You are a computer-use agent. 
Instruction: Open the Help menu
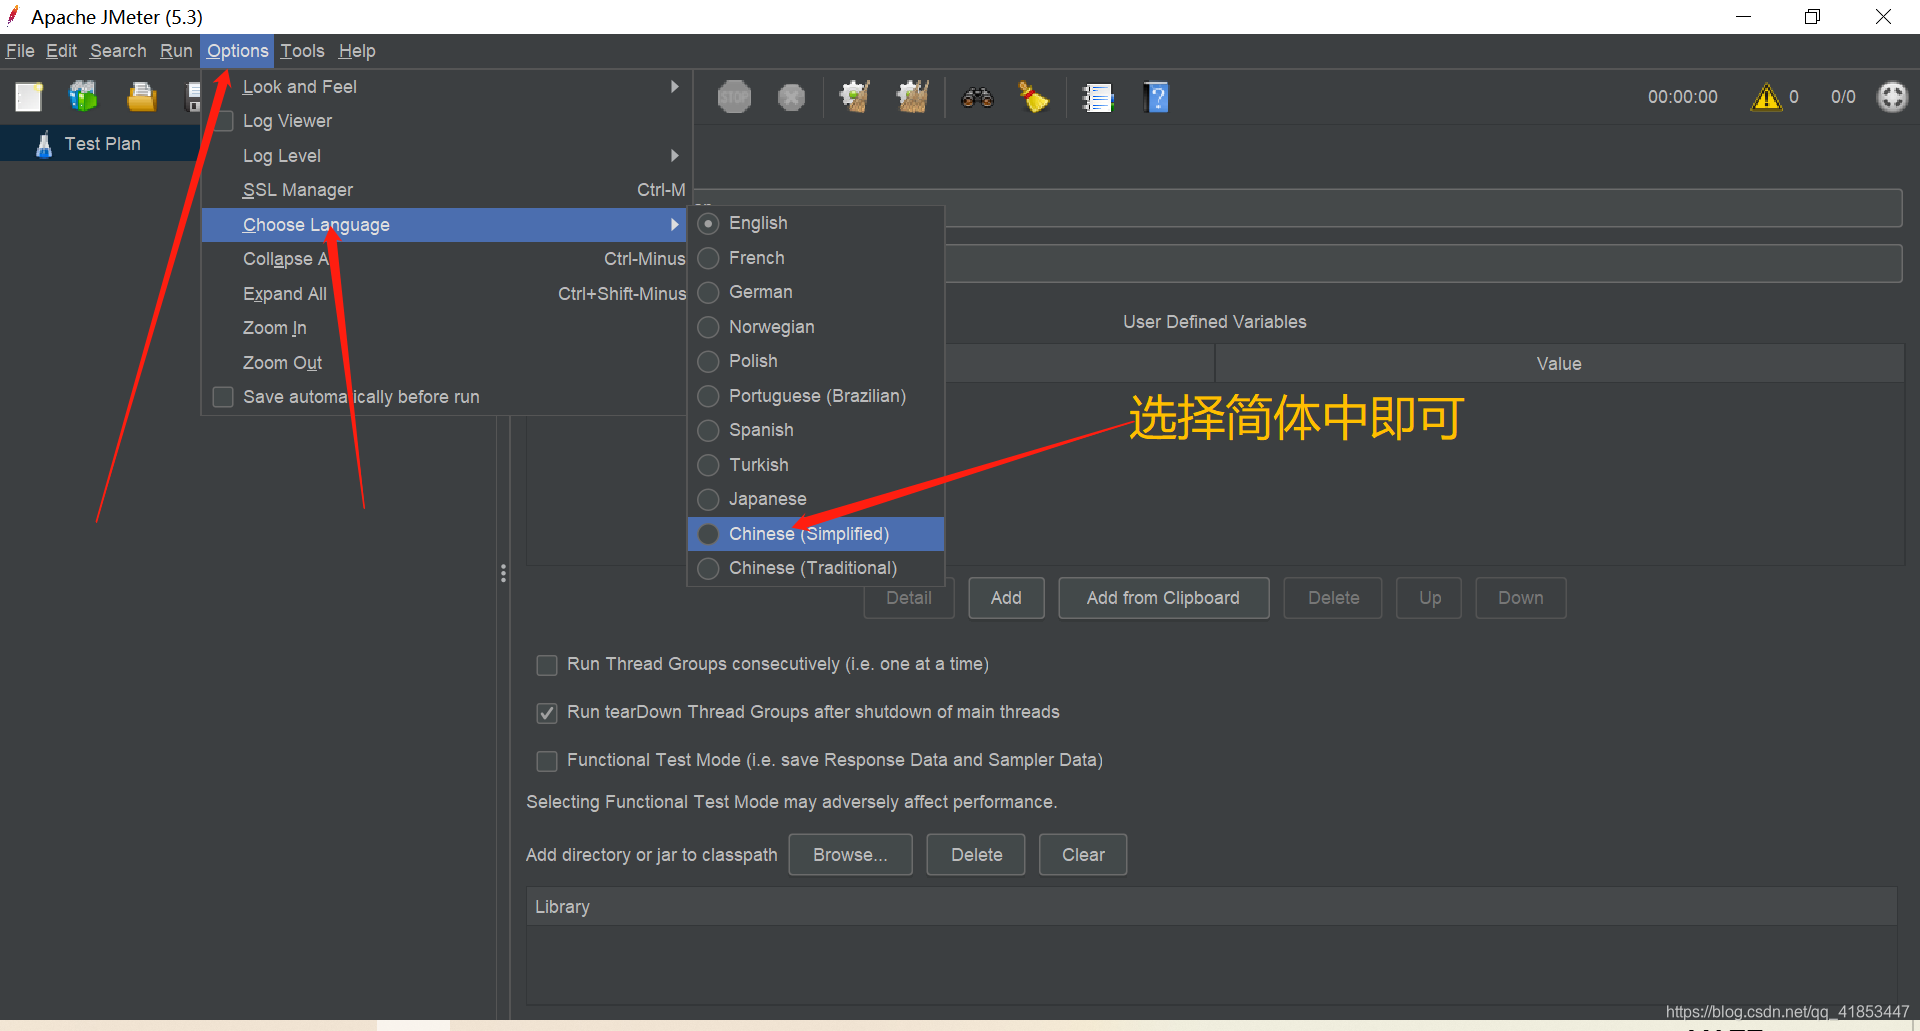pyautogui.click(x=357, y=51)
